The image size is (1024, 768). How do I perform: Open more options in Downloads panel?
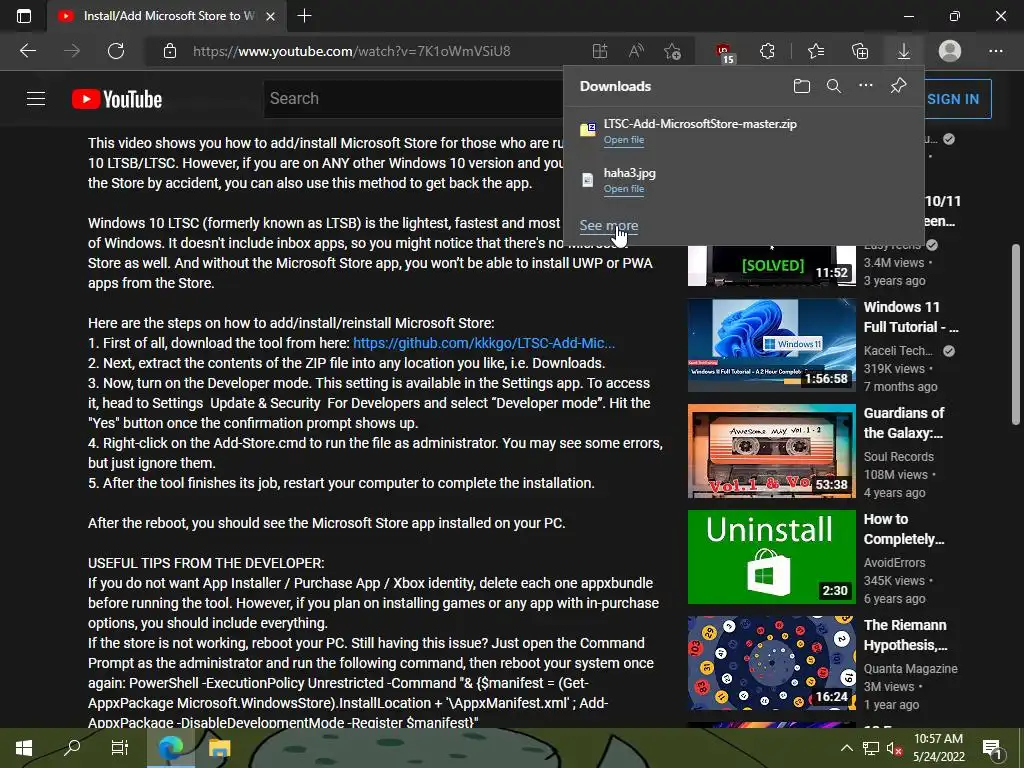[866, 86]
